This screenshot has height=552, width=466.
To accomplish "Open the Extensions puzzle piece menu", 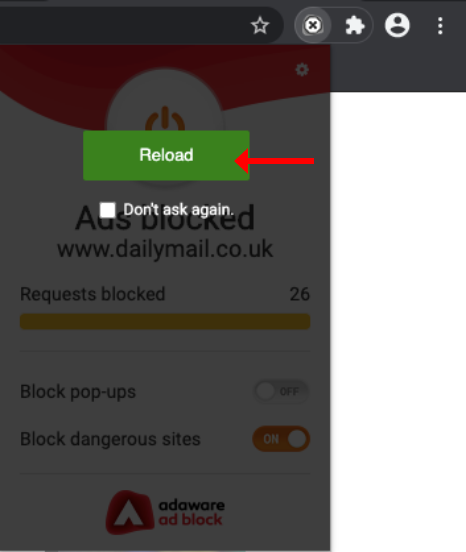I will [x=354, y=26].
